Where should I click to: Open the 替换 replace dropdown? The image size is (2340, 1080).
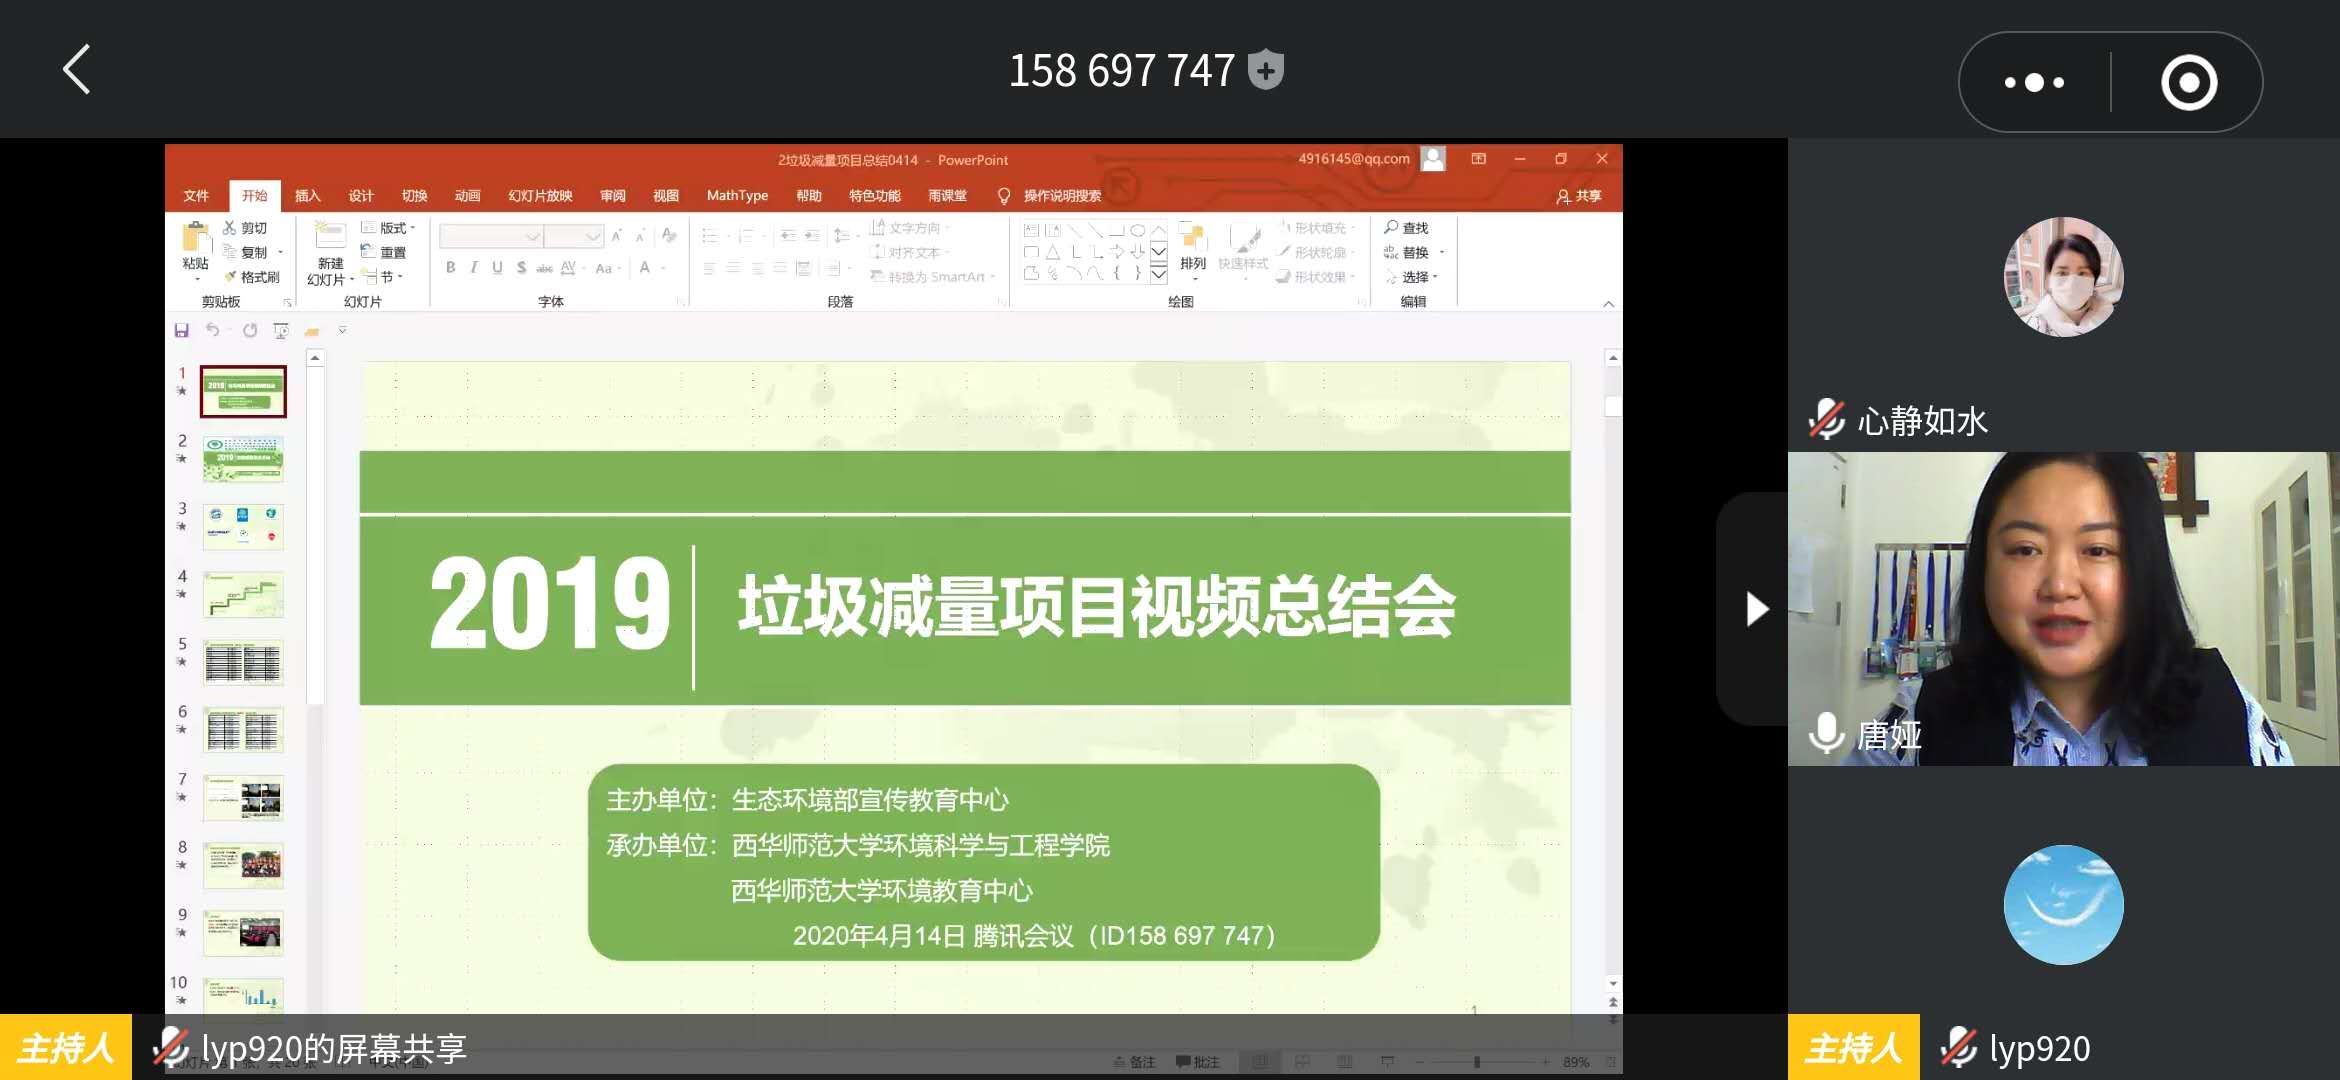click(1413, 252)
